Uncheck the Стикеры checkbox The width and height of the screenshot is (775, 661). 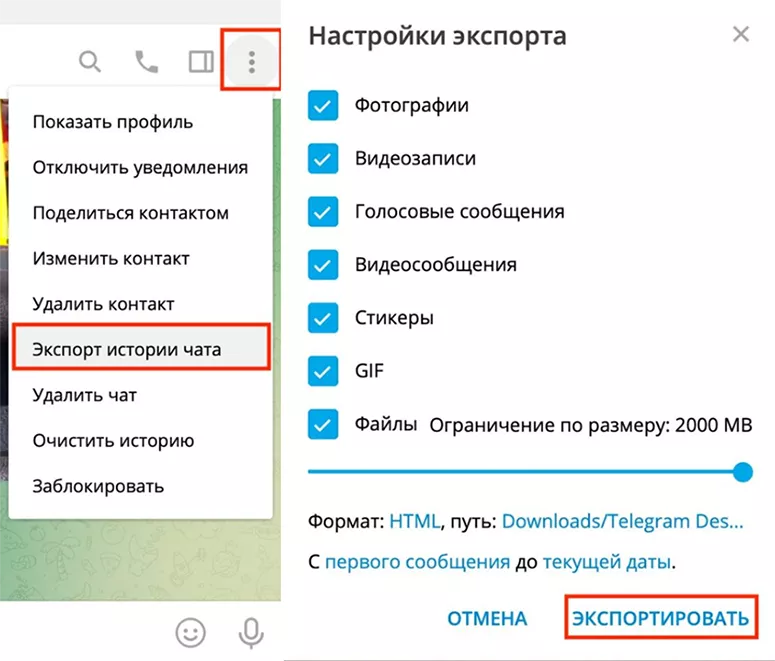tap(323, 317)
